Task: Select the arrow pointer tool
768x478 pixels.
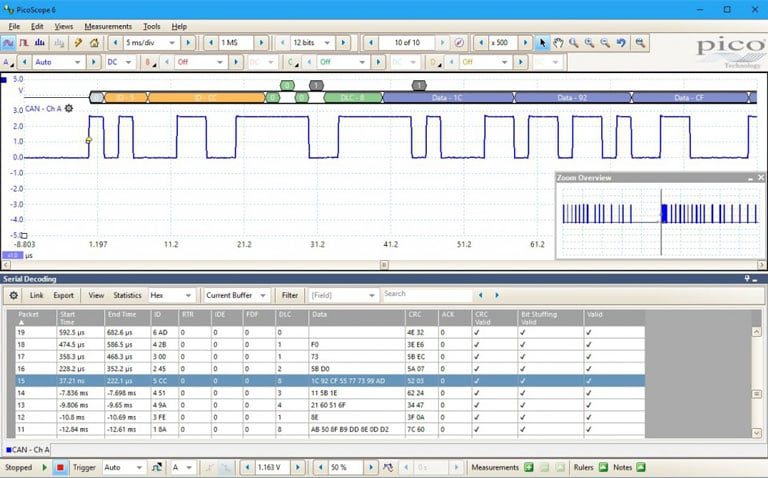Action: [x=542, y=43]
